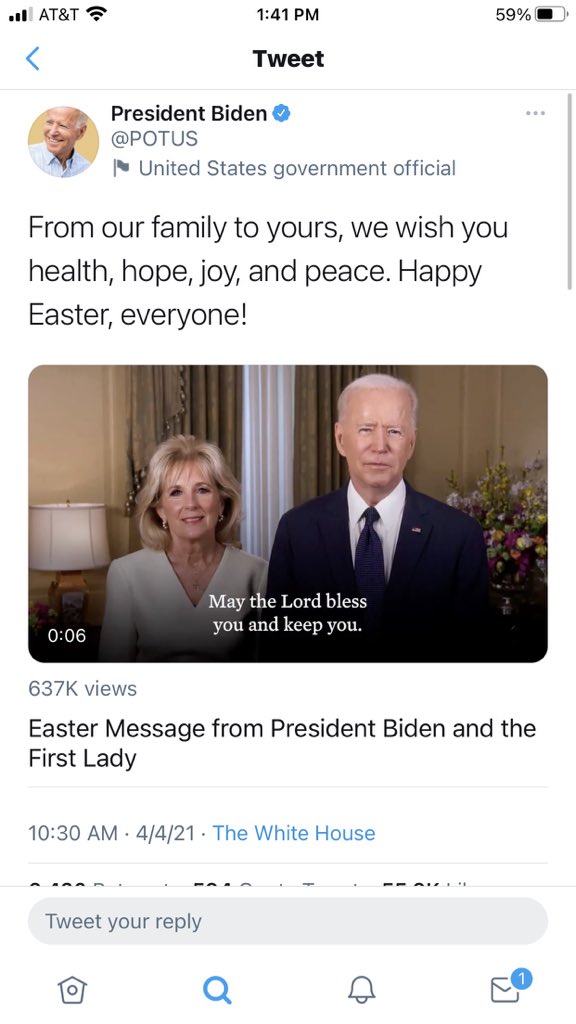Tap the 0:06 video duration label
The height and width of the screenshot is (1024, 576).
[67, 635]
